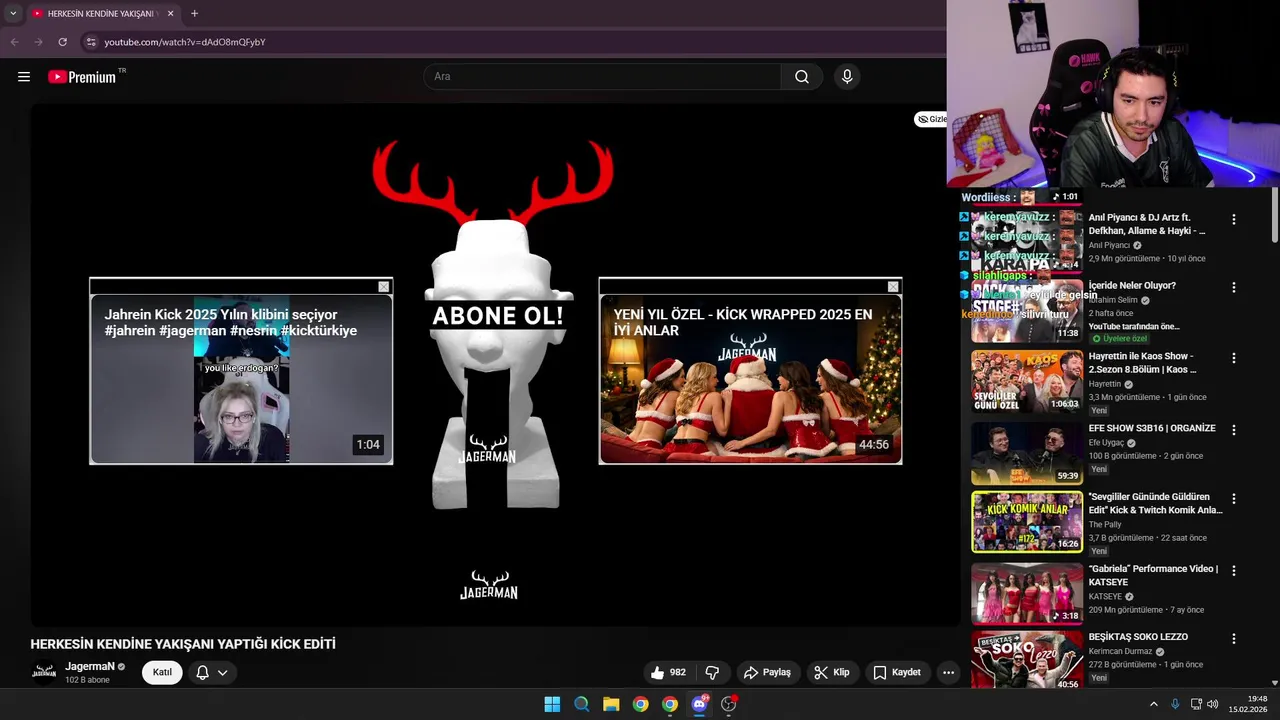
Task: Open options for EFE SHOW S3B16 video
Action: (x=1233, y=430)
